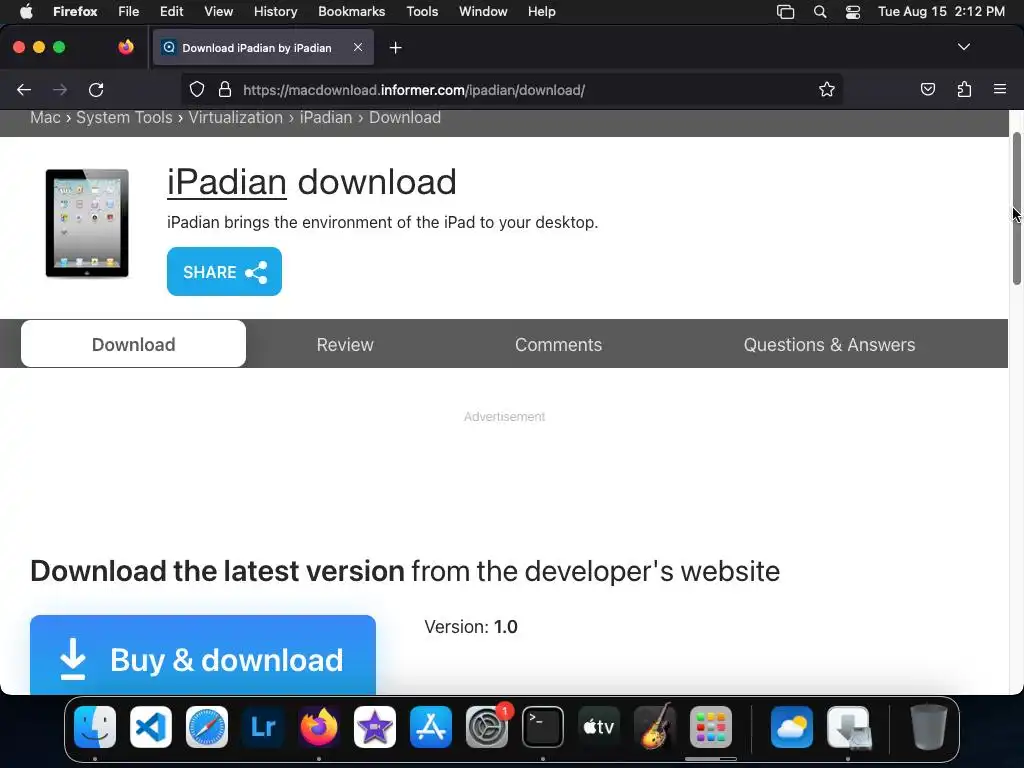Open the Apple menu
Screen dimensions: 1024x768
click(x=25, y=12)
